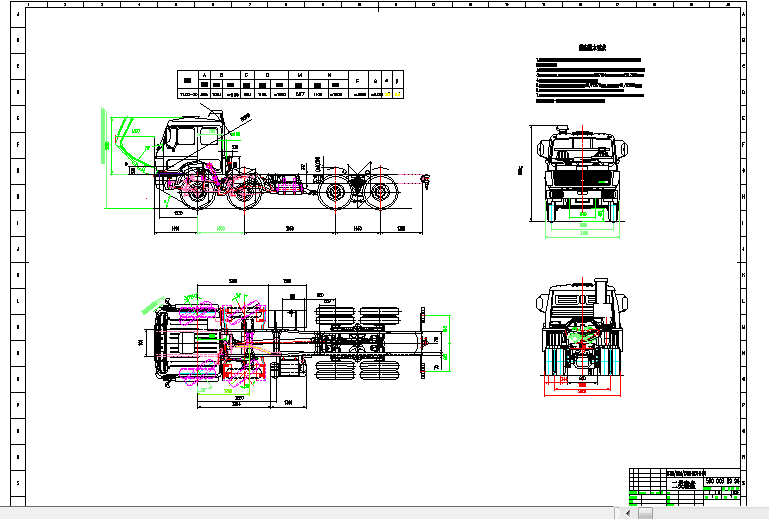This screenshot has height=519, width=769.
Task: Click the dimension parameter table
Action: (290, 84)
